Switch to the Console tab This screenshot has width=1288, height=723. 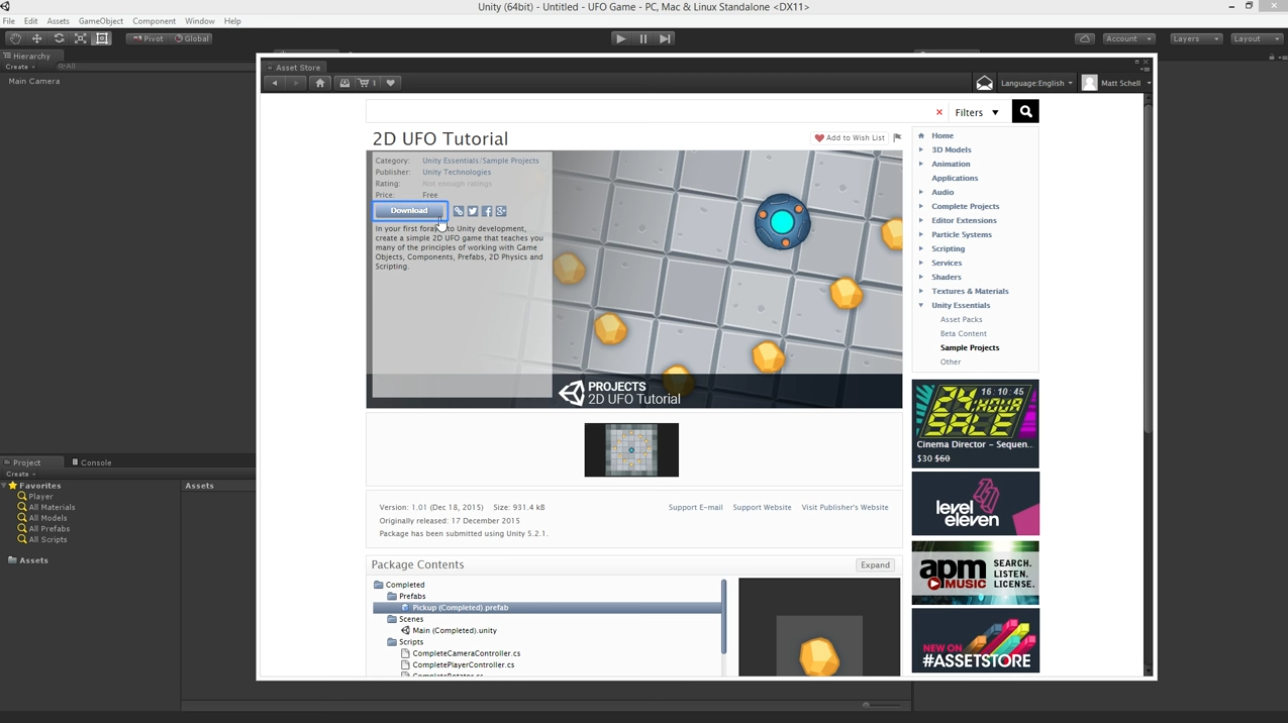[92, 463]
